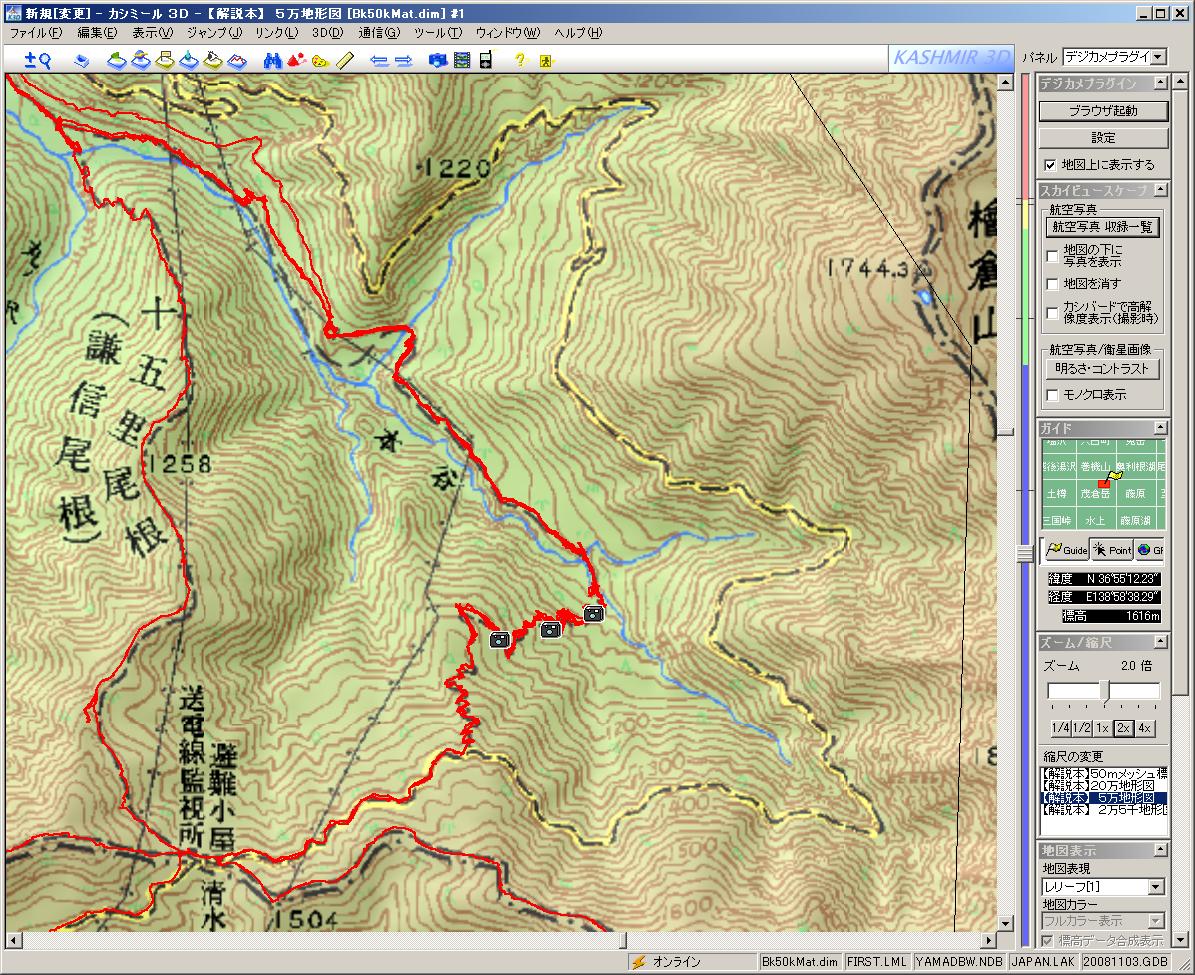
Task: Open the ジャンプ(J) menu
Action: coord(214,32)
